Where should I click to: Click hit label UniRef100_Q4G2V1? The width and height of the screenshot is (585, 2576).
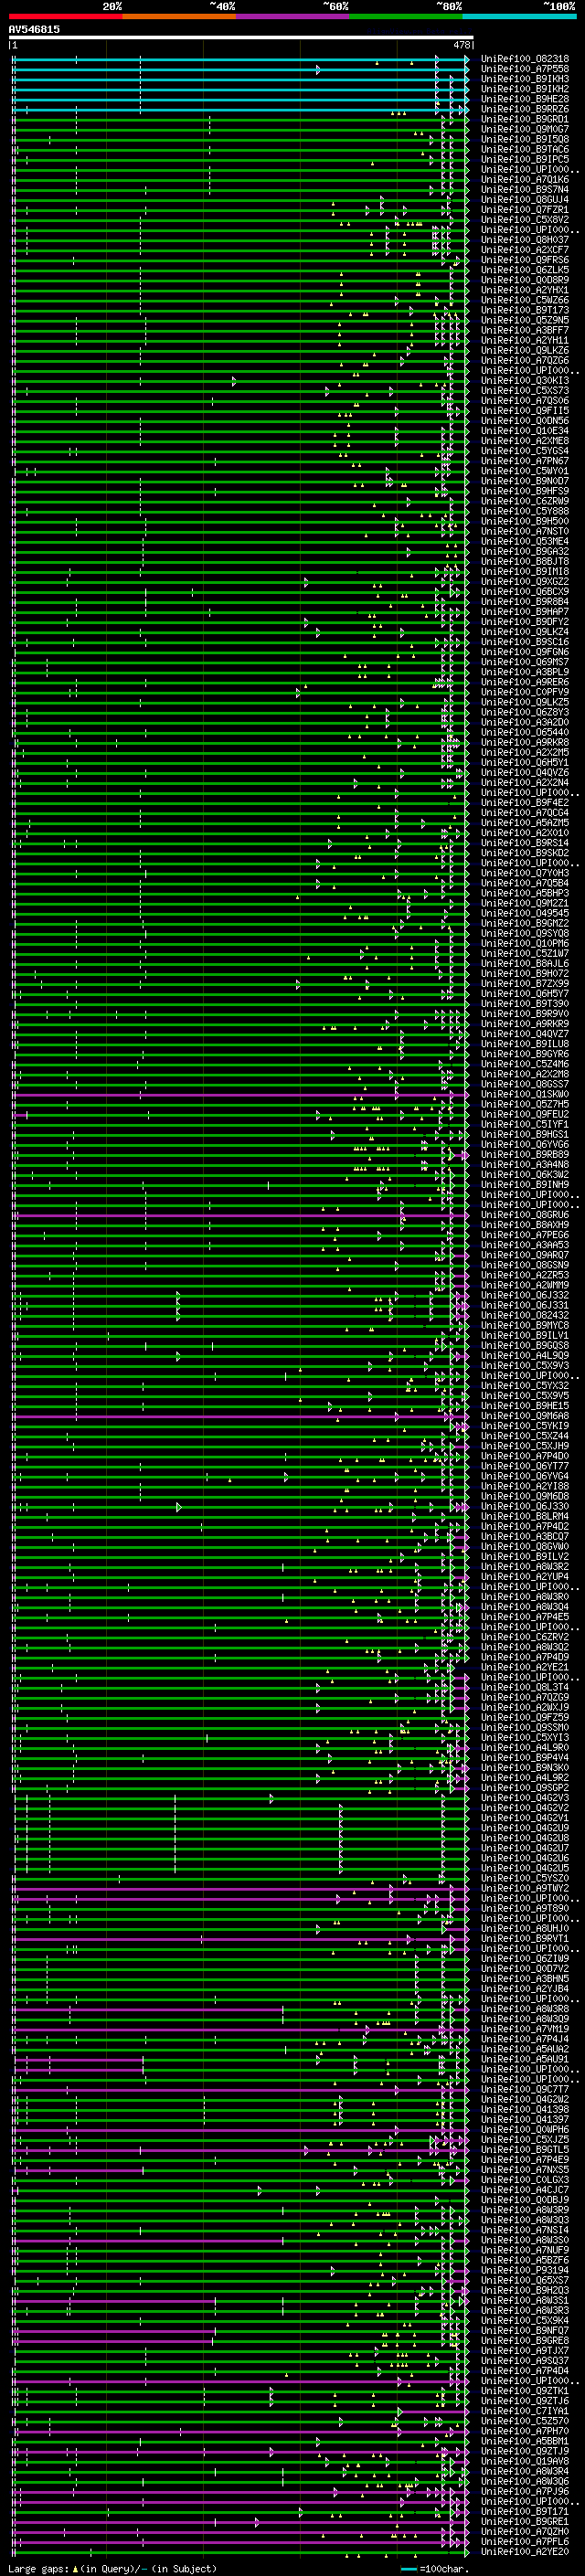[525, 1818]
